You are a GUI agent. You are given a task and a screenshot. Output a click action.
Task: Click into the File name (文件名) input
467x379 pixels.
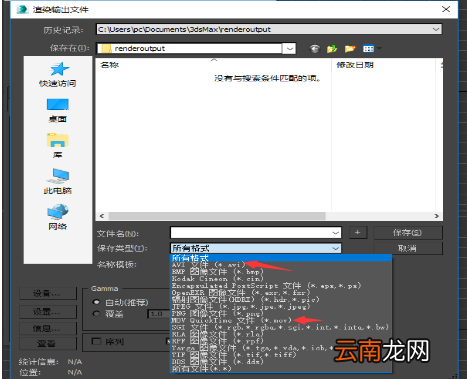tap(251, 233)
